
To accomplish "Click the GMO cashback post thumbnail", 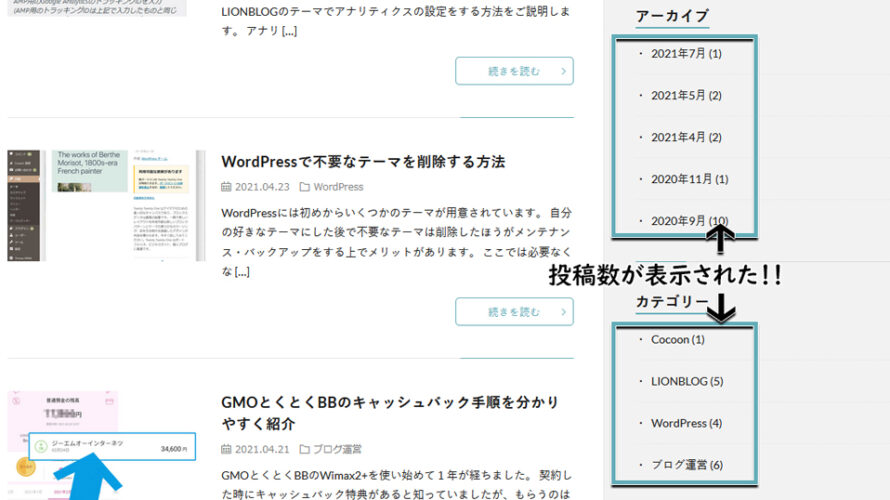I will tap(102, 445).
